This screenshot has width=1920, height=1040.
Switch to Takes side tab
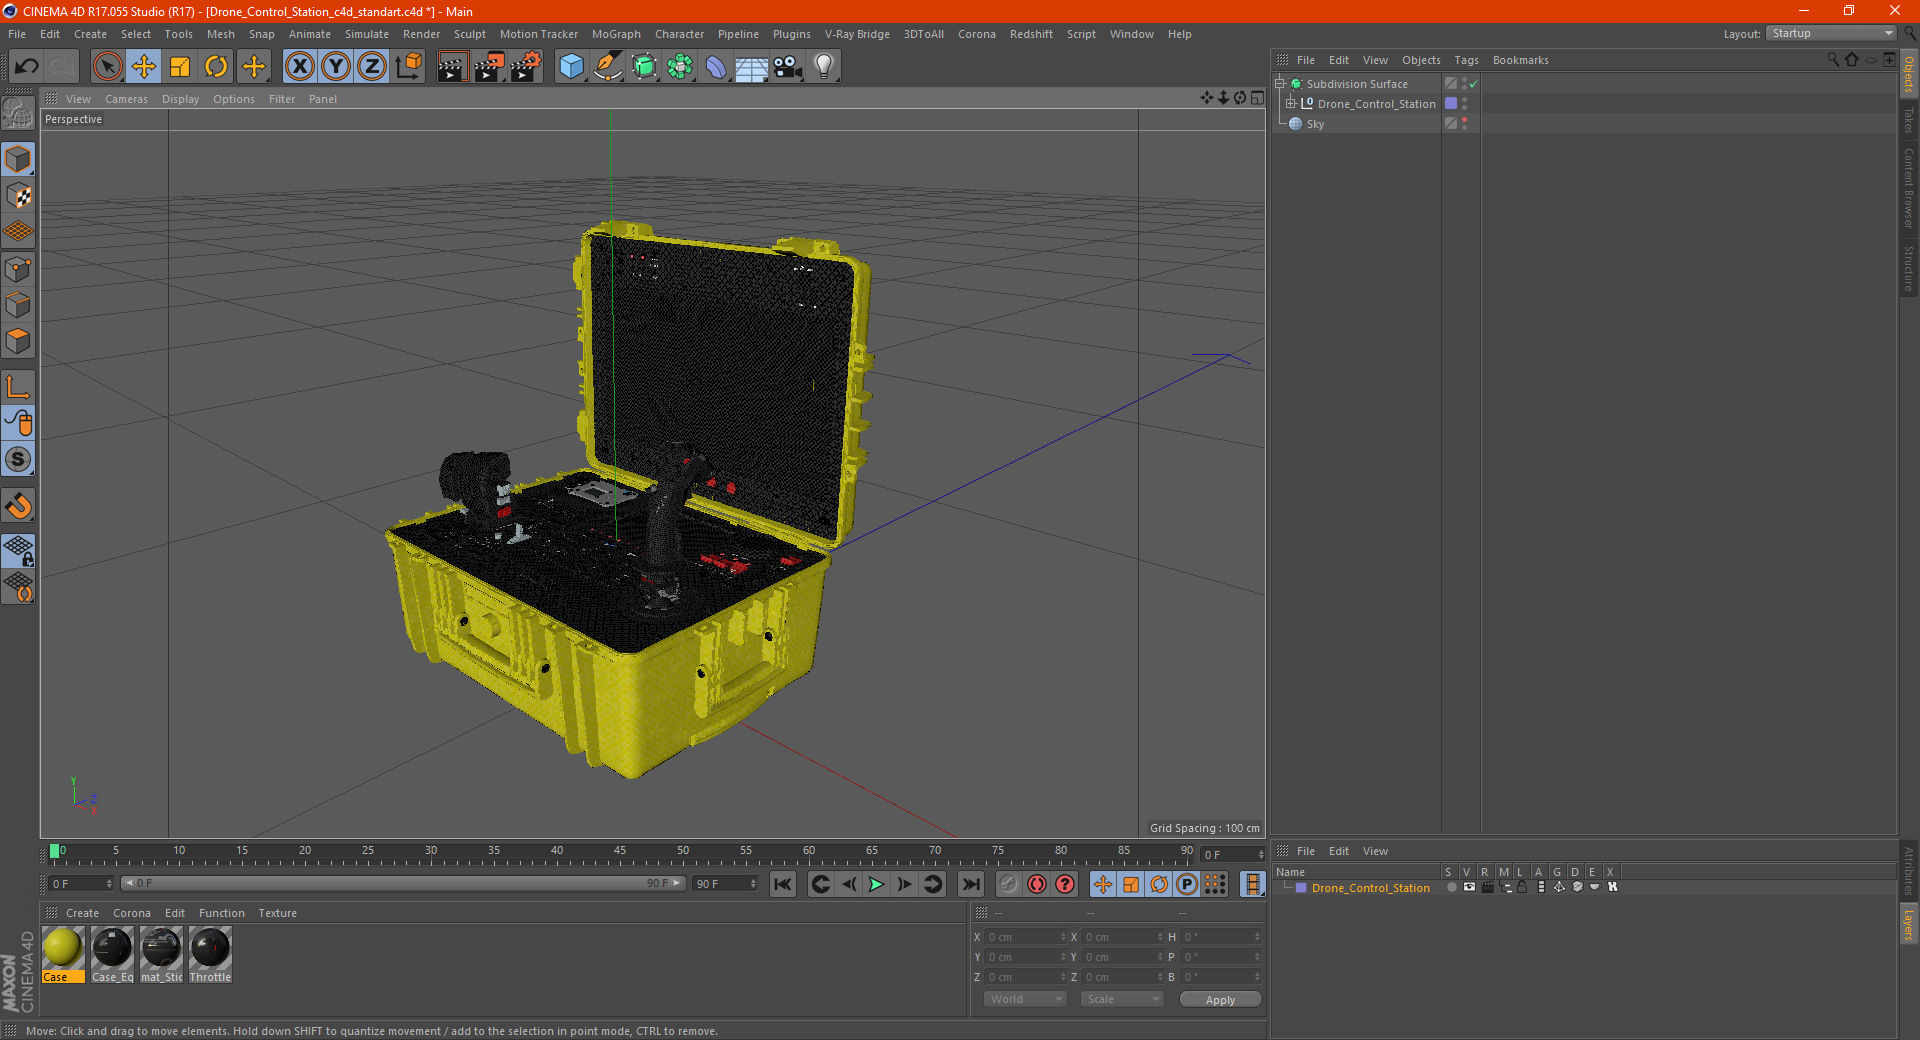pos(1909,120)
